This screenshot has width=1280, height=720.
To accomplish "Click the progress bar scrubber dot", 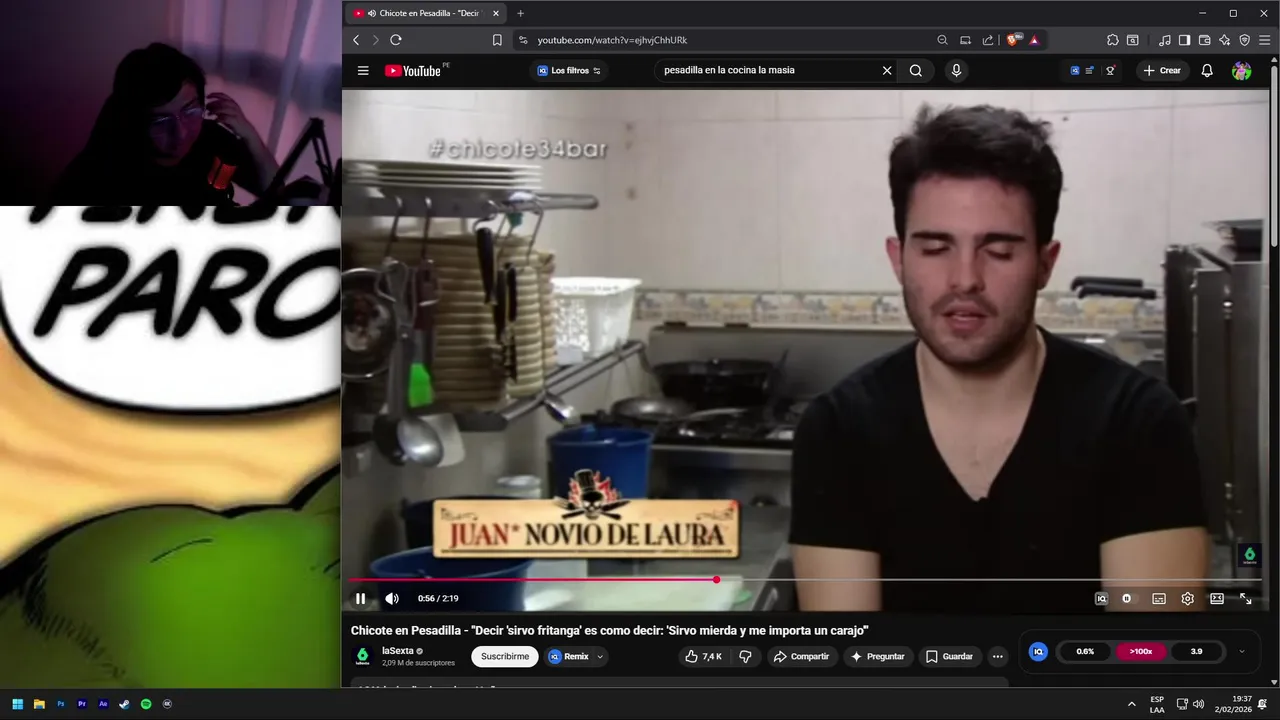I will tap(716, 580).
